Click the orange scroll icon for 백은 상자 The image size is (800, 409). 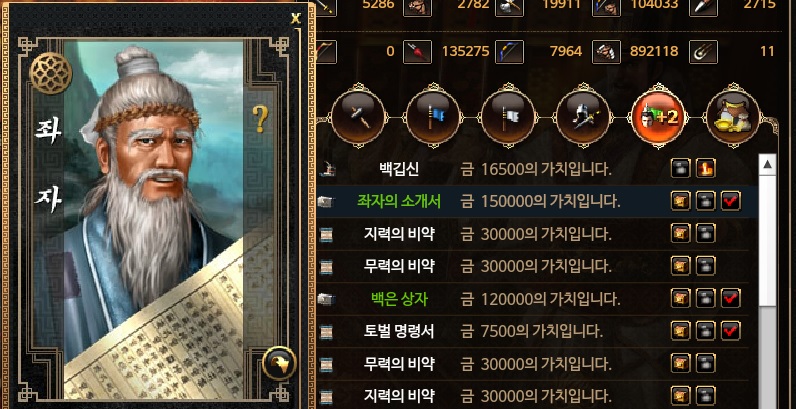point(681,298)
